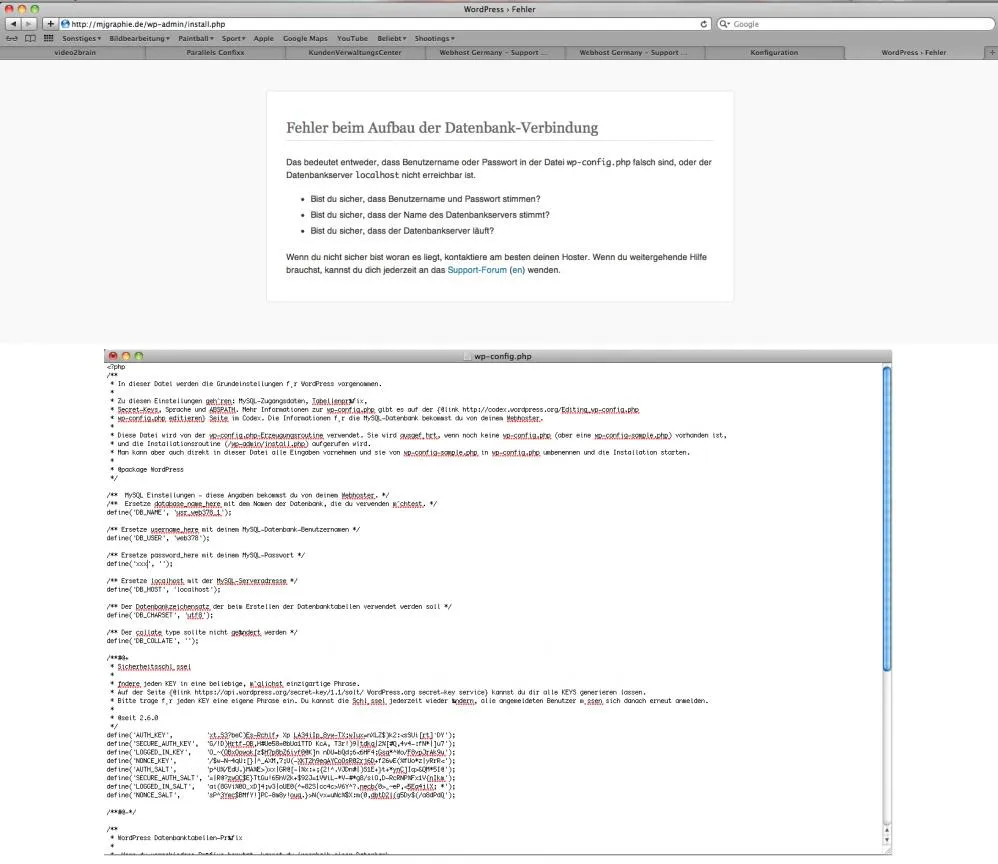998x864 pixels.
Task: Click the bullet about Benutzername und Passwort
Action: 425,199
